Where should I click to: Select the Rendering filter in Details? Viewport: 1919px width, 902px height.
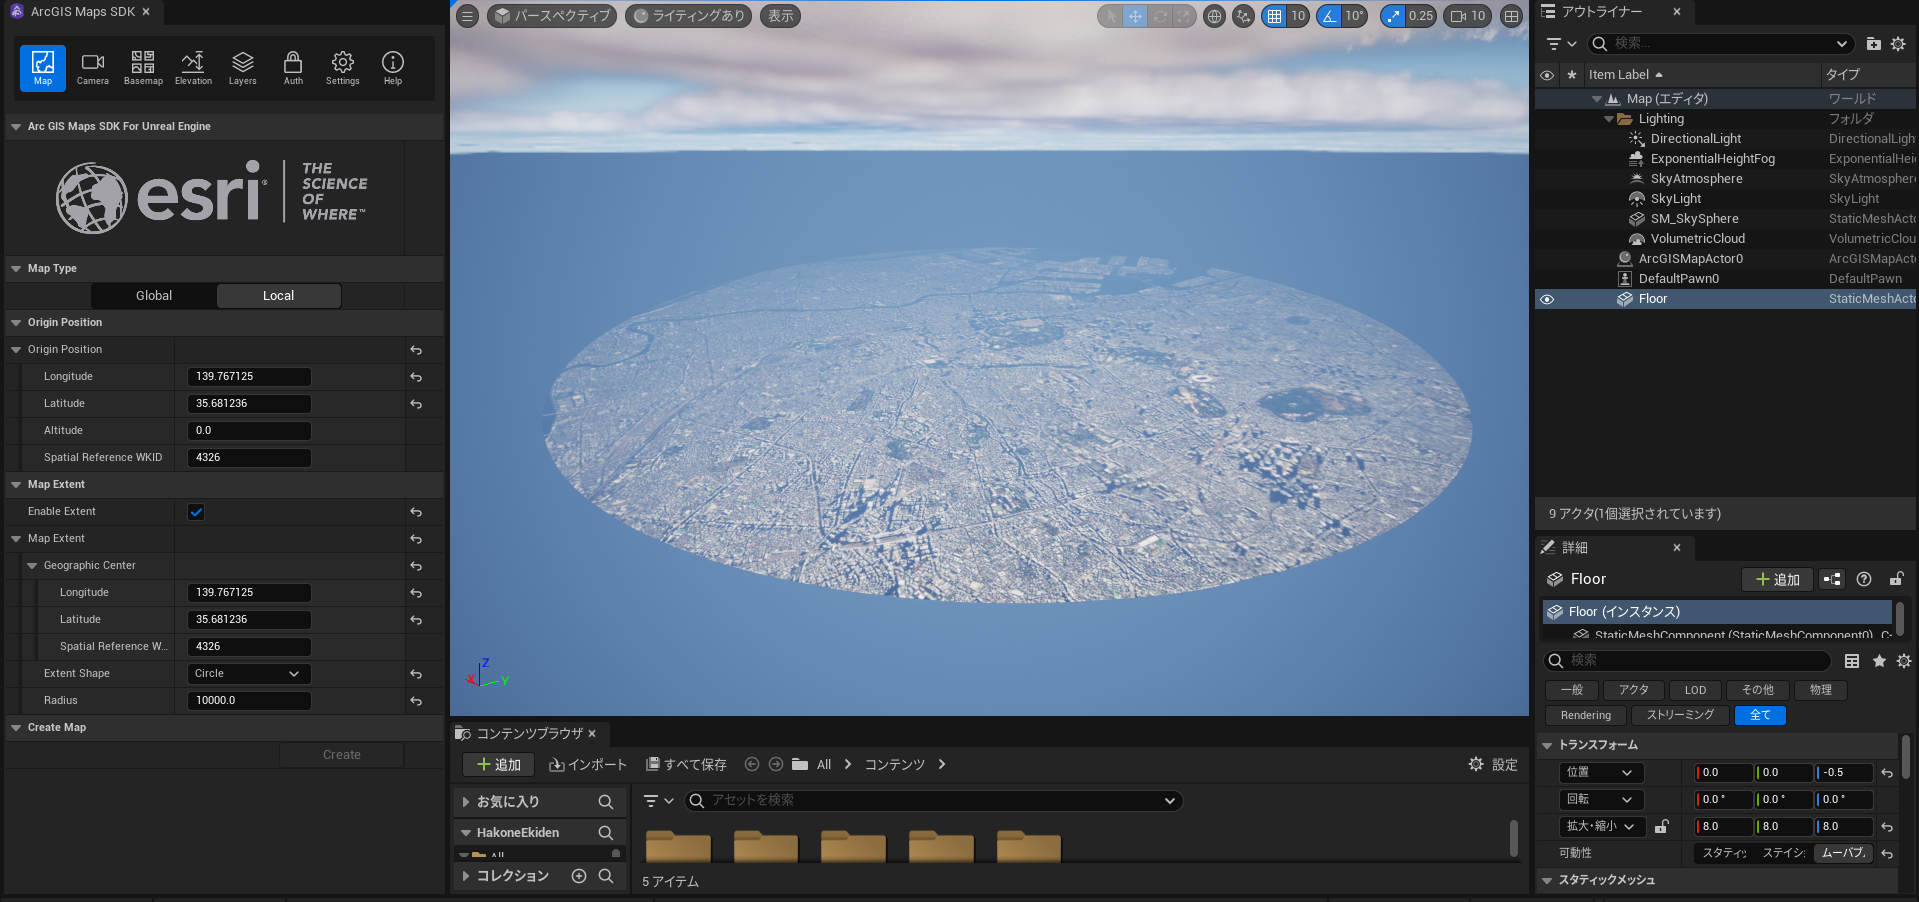click(1586, 716)
